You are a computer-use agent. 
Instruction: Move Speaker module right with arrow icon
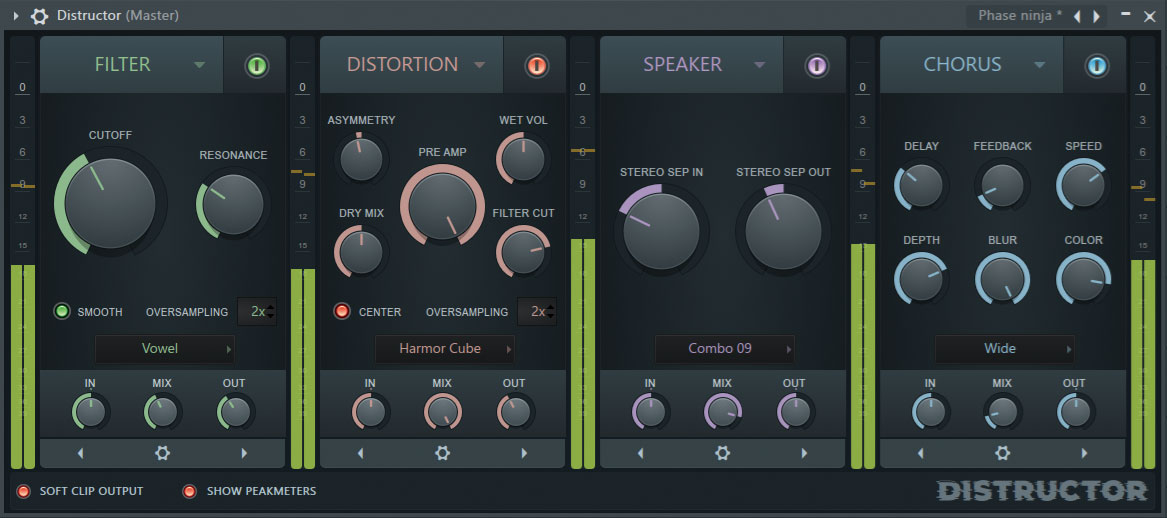coord(804,453)
